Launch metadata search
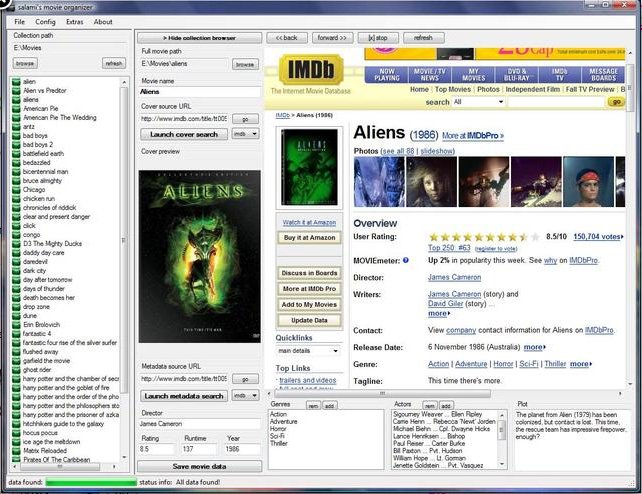This screenshot has width=642, height=494. 184,396
